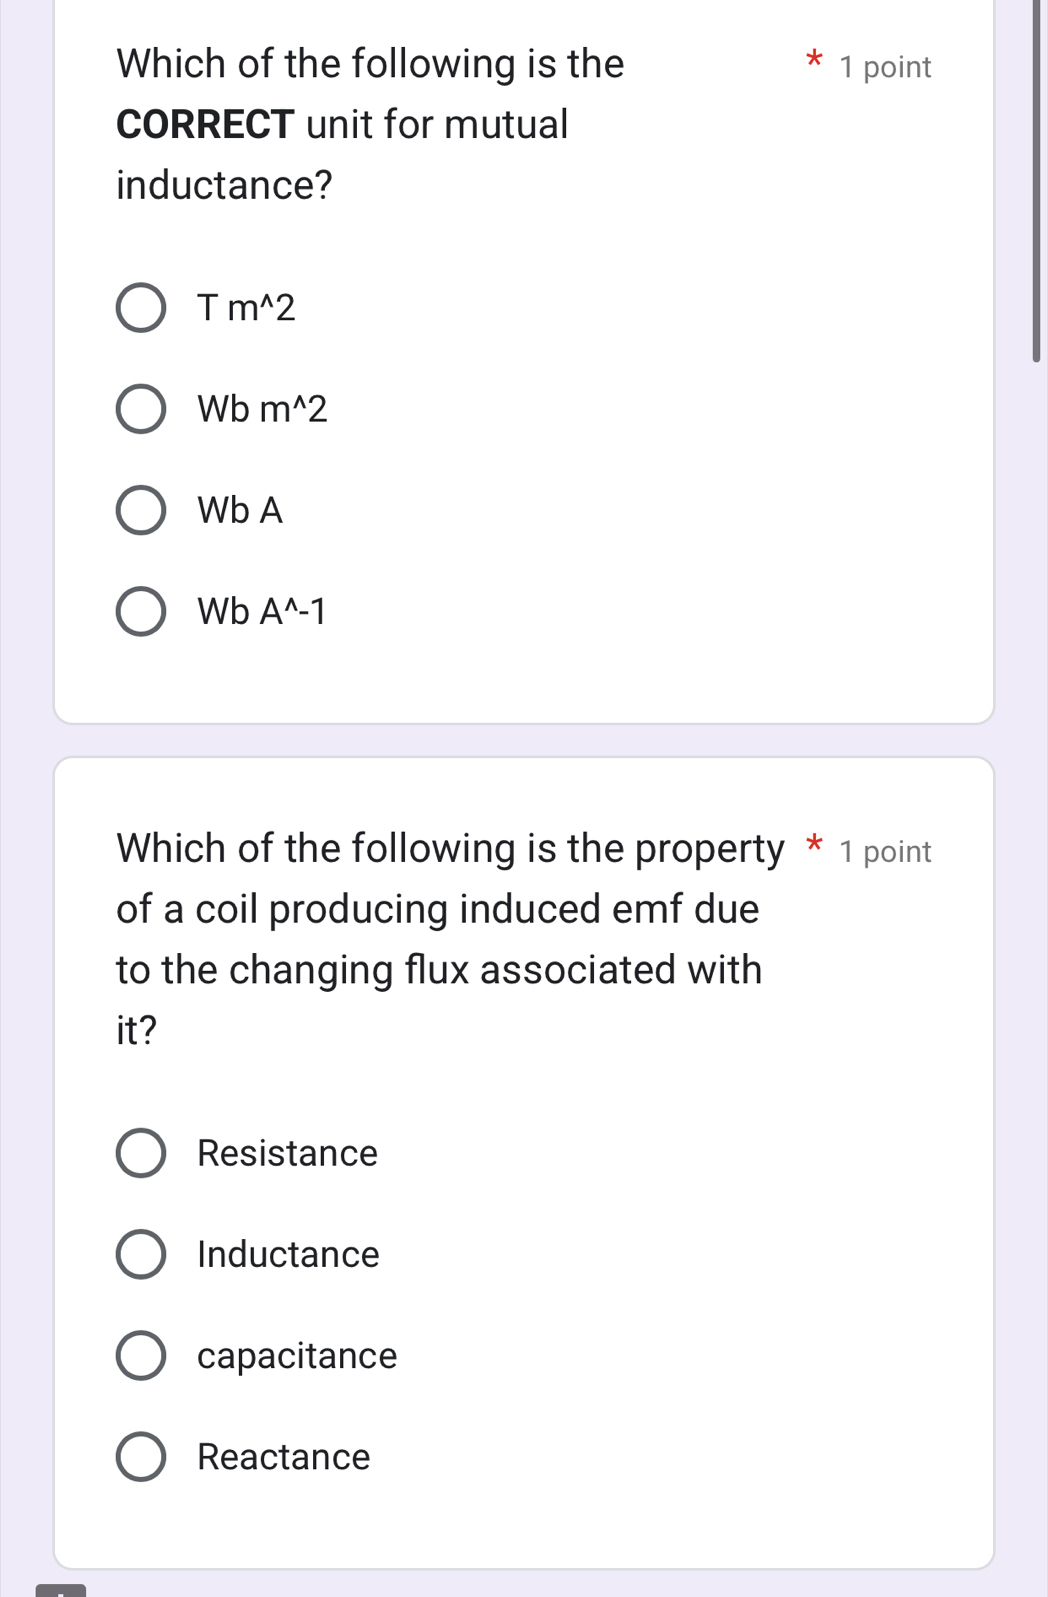Select the T m^2 answer option
Image resolution: width=1048 pixels, height=1597 pixels.
click(x=143, y=307)
